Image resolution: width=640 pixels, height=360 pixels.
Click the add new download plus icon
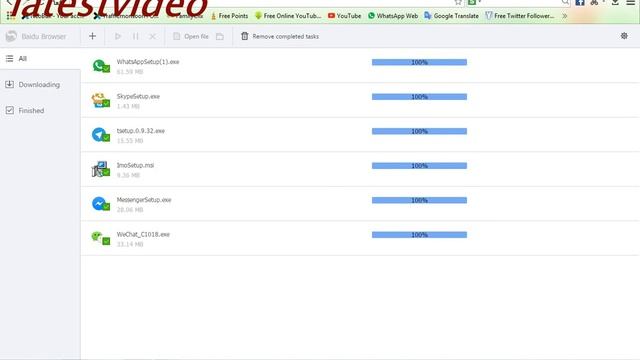click(x=92, y=36)
